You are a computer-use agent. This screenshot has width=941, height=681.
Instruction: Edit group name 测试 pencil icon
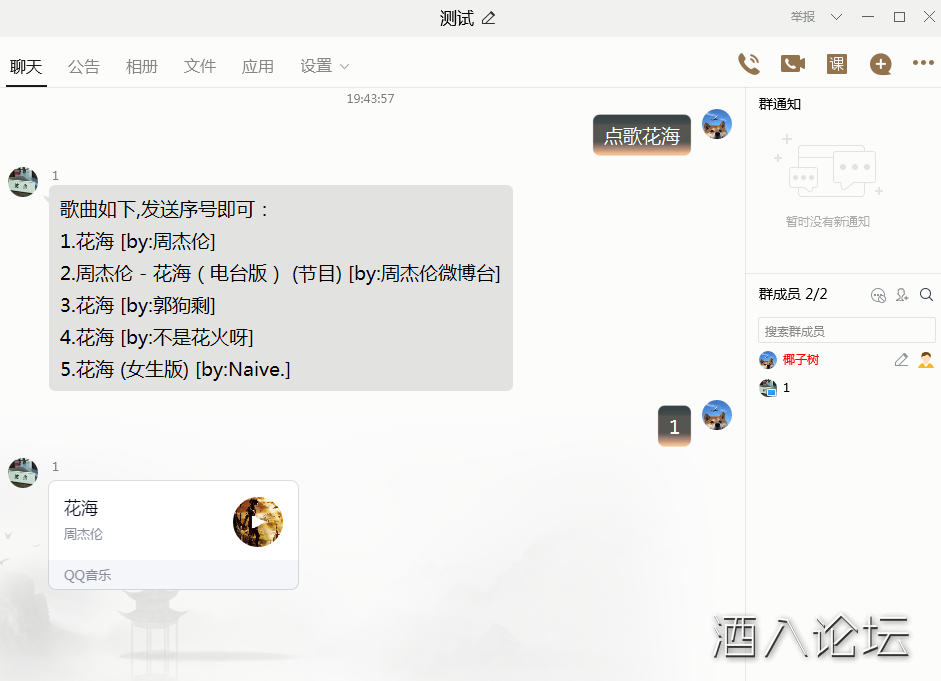489,19
